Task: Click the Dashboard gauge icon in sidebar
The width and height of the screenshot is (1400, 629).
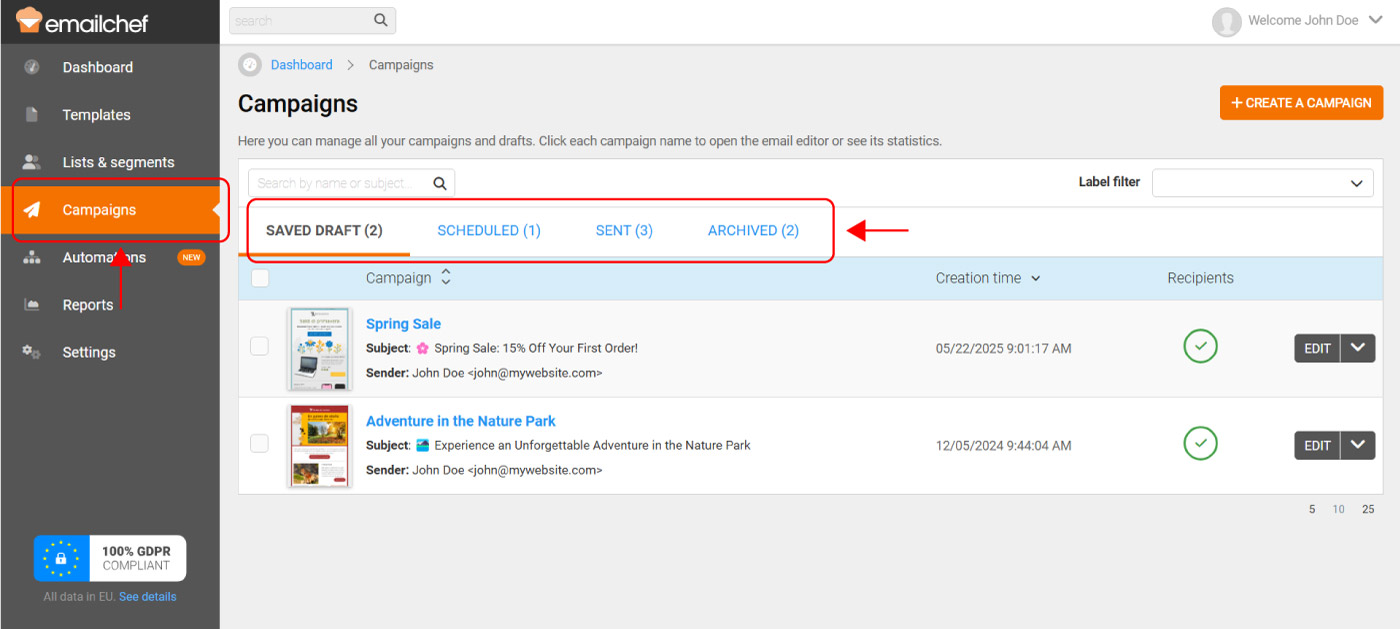Action: 32,67
